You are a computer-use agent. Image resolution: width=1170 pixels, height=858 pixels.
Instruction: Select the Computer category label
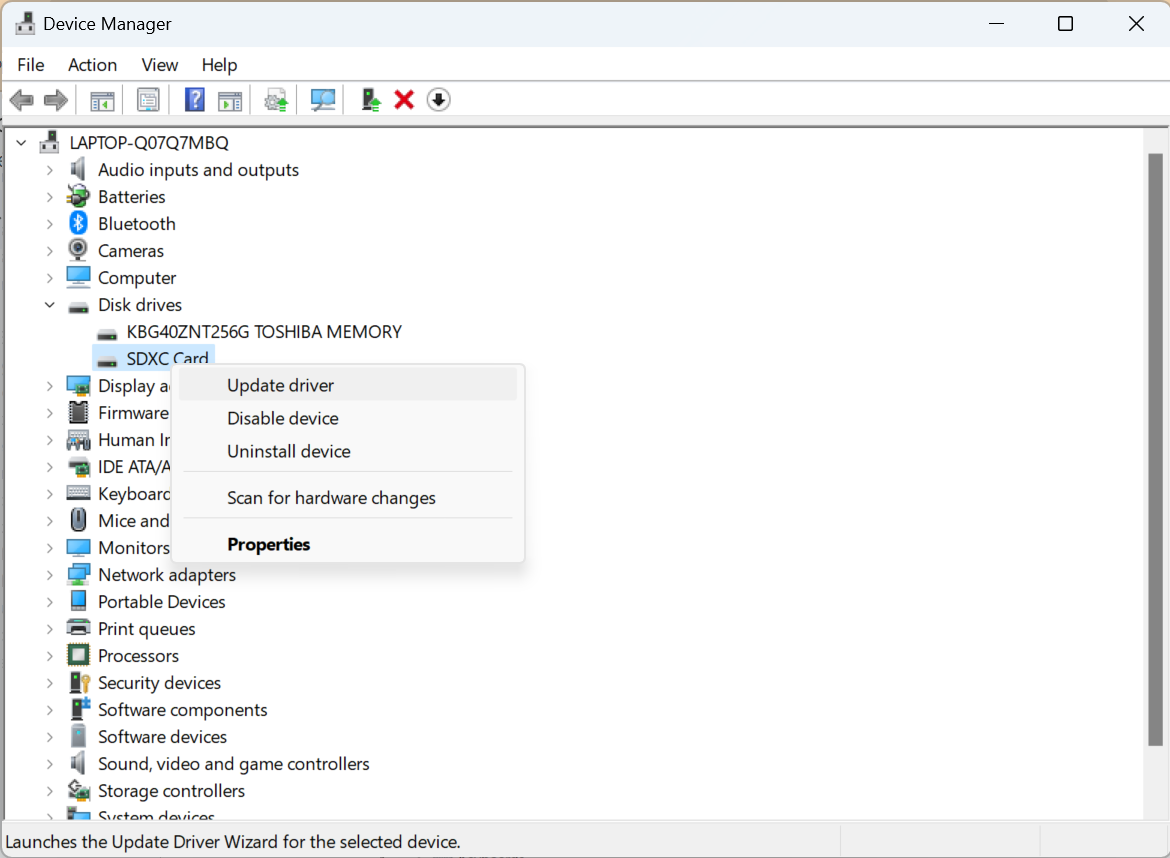click(x=137, y=278)
